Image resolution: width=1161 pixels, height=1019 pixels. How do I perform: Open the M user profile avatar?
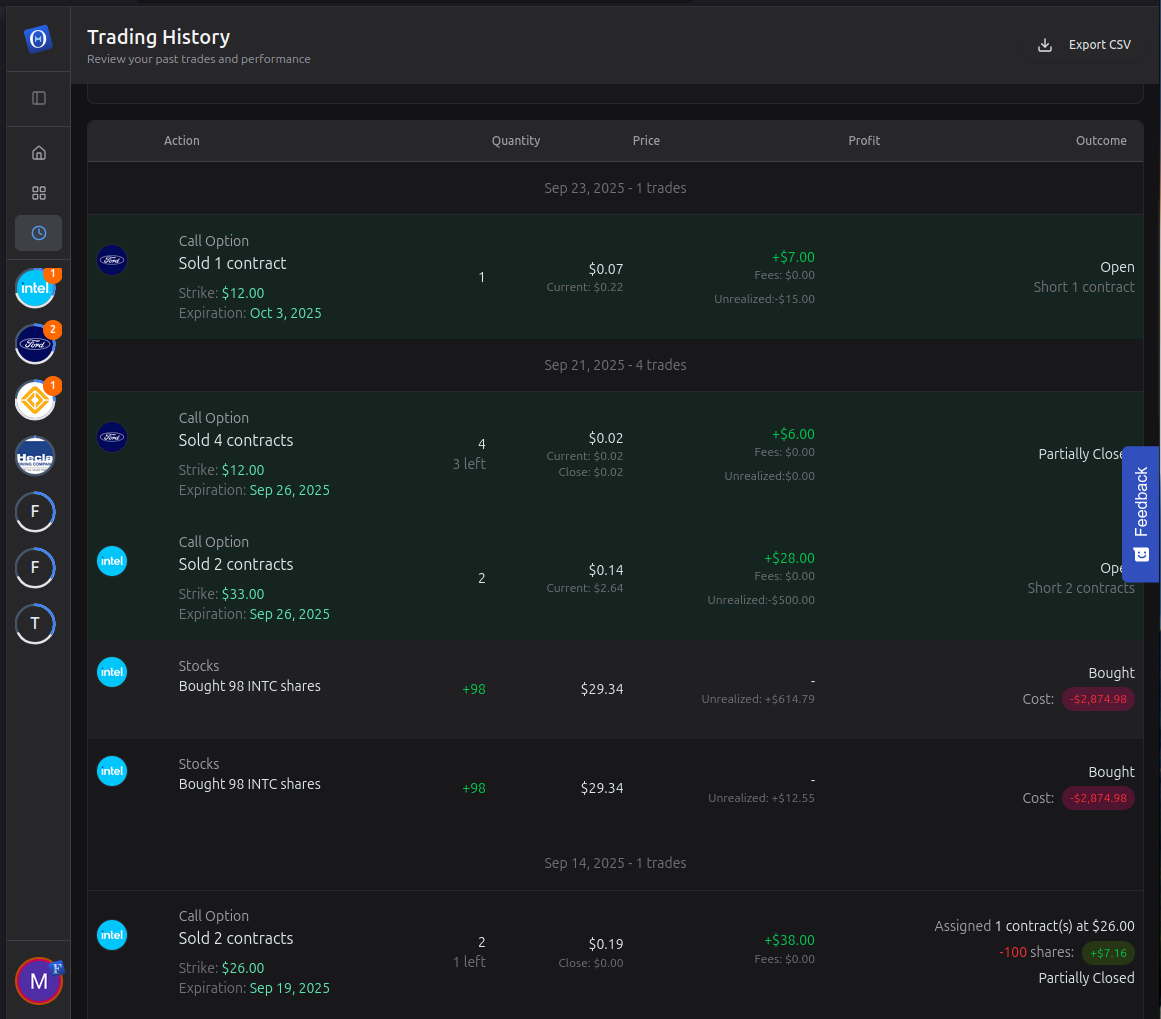coord(39,981)
